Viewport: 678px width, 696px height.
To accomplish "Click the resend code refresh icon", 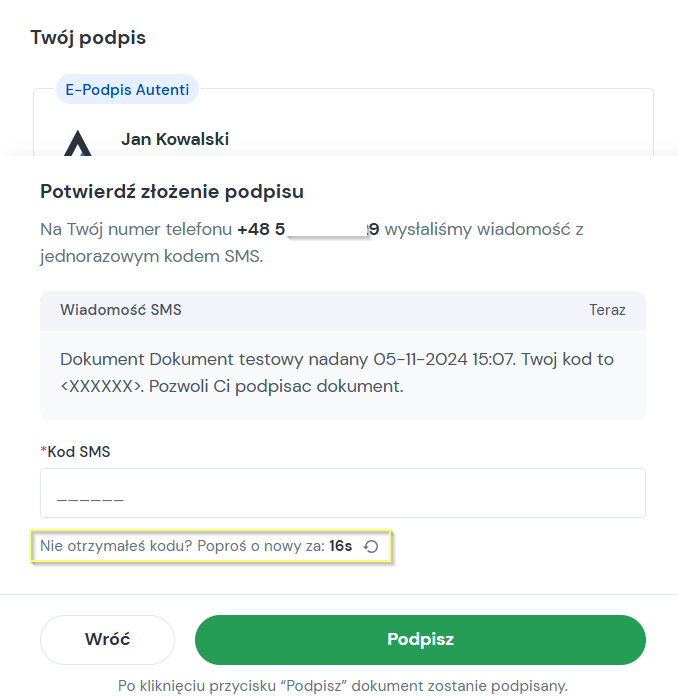I will tap(371, 546).
